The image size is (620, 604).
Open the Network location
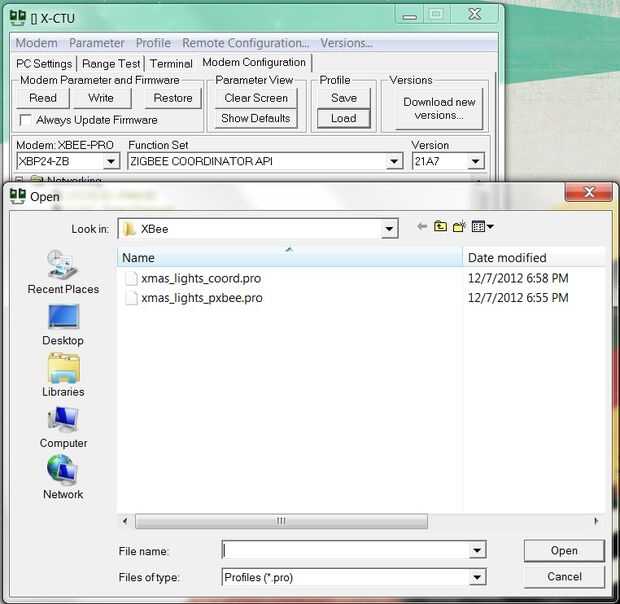coord(63,478)
